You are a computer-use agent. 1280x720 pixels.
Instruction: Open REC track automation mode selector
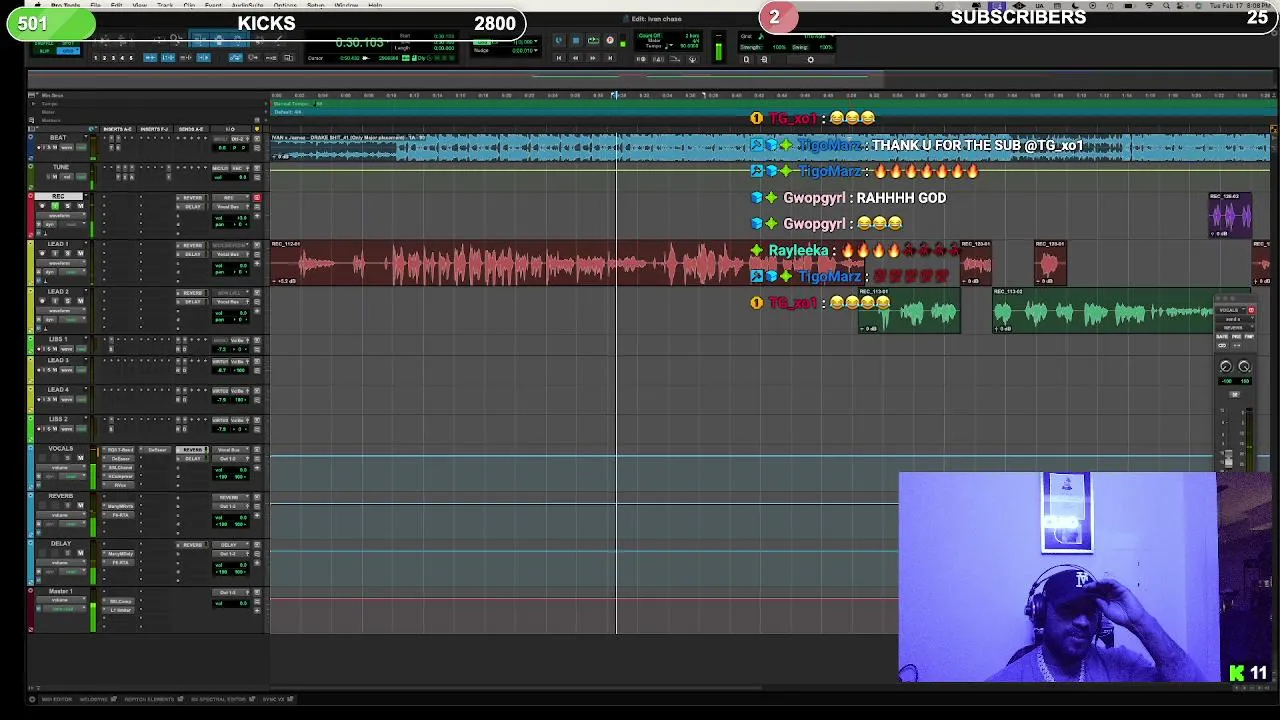coord(72,224)
